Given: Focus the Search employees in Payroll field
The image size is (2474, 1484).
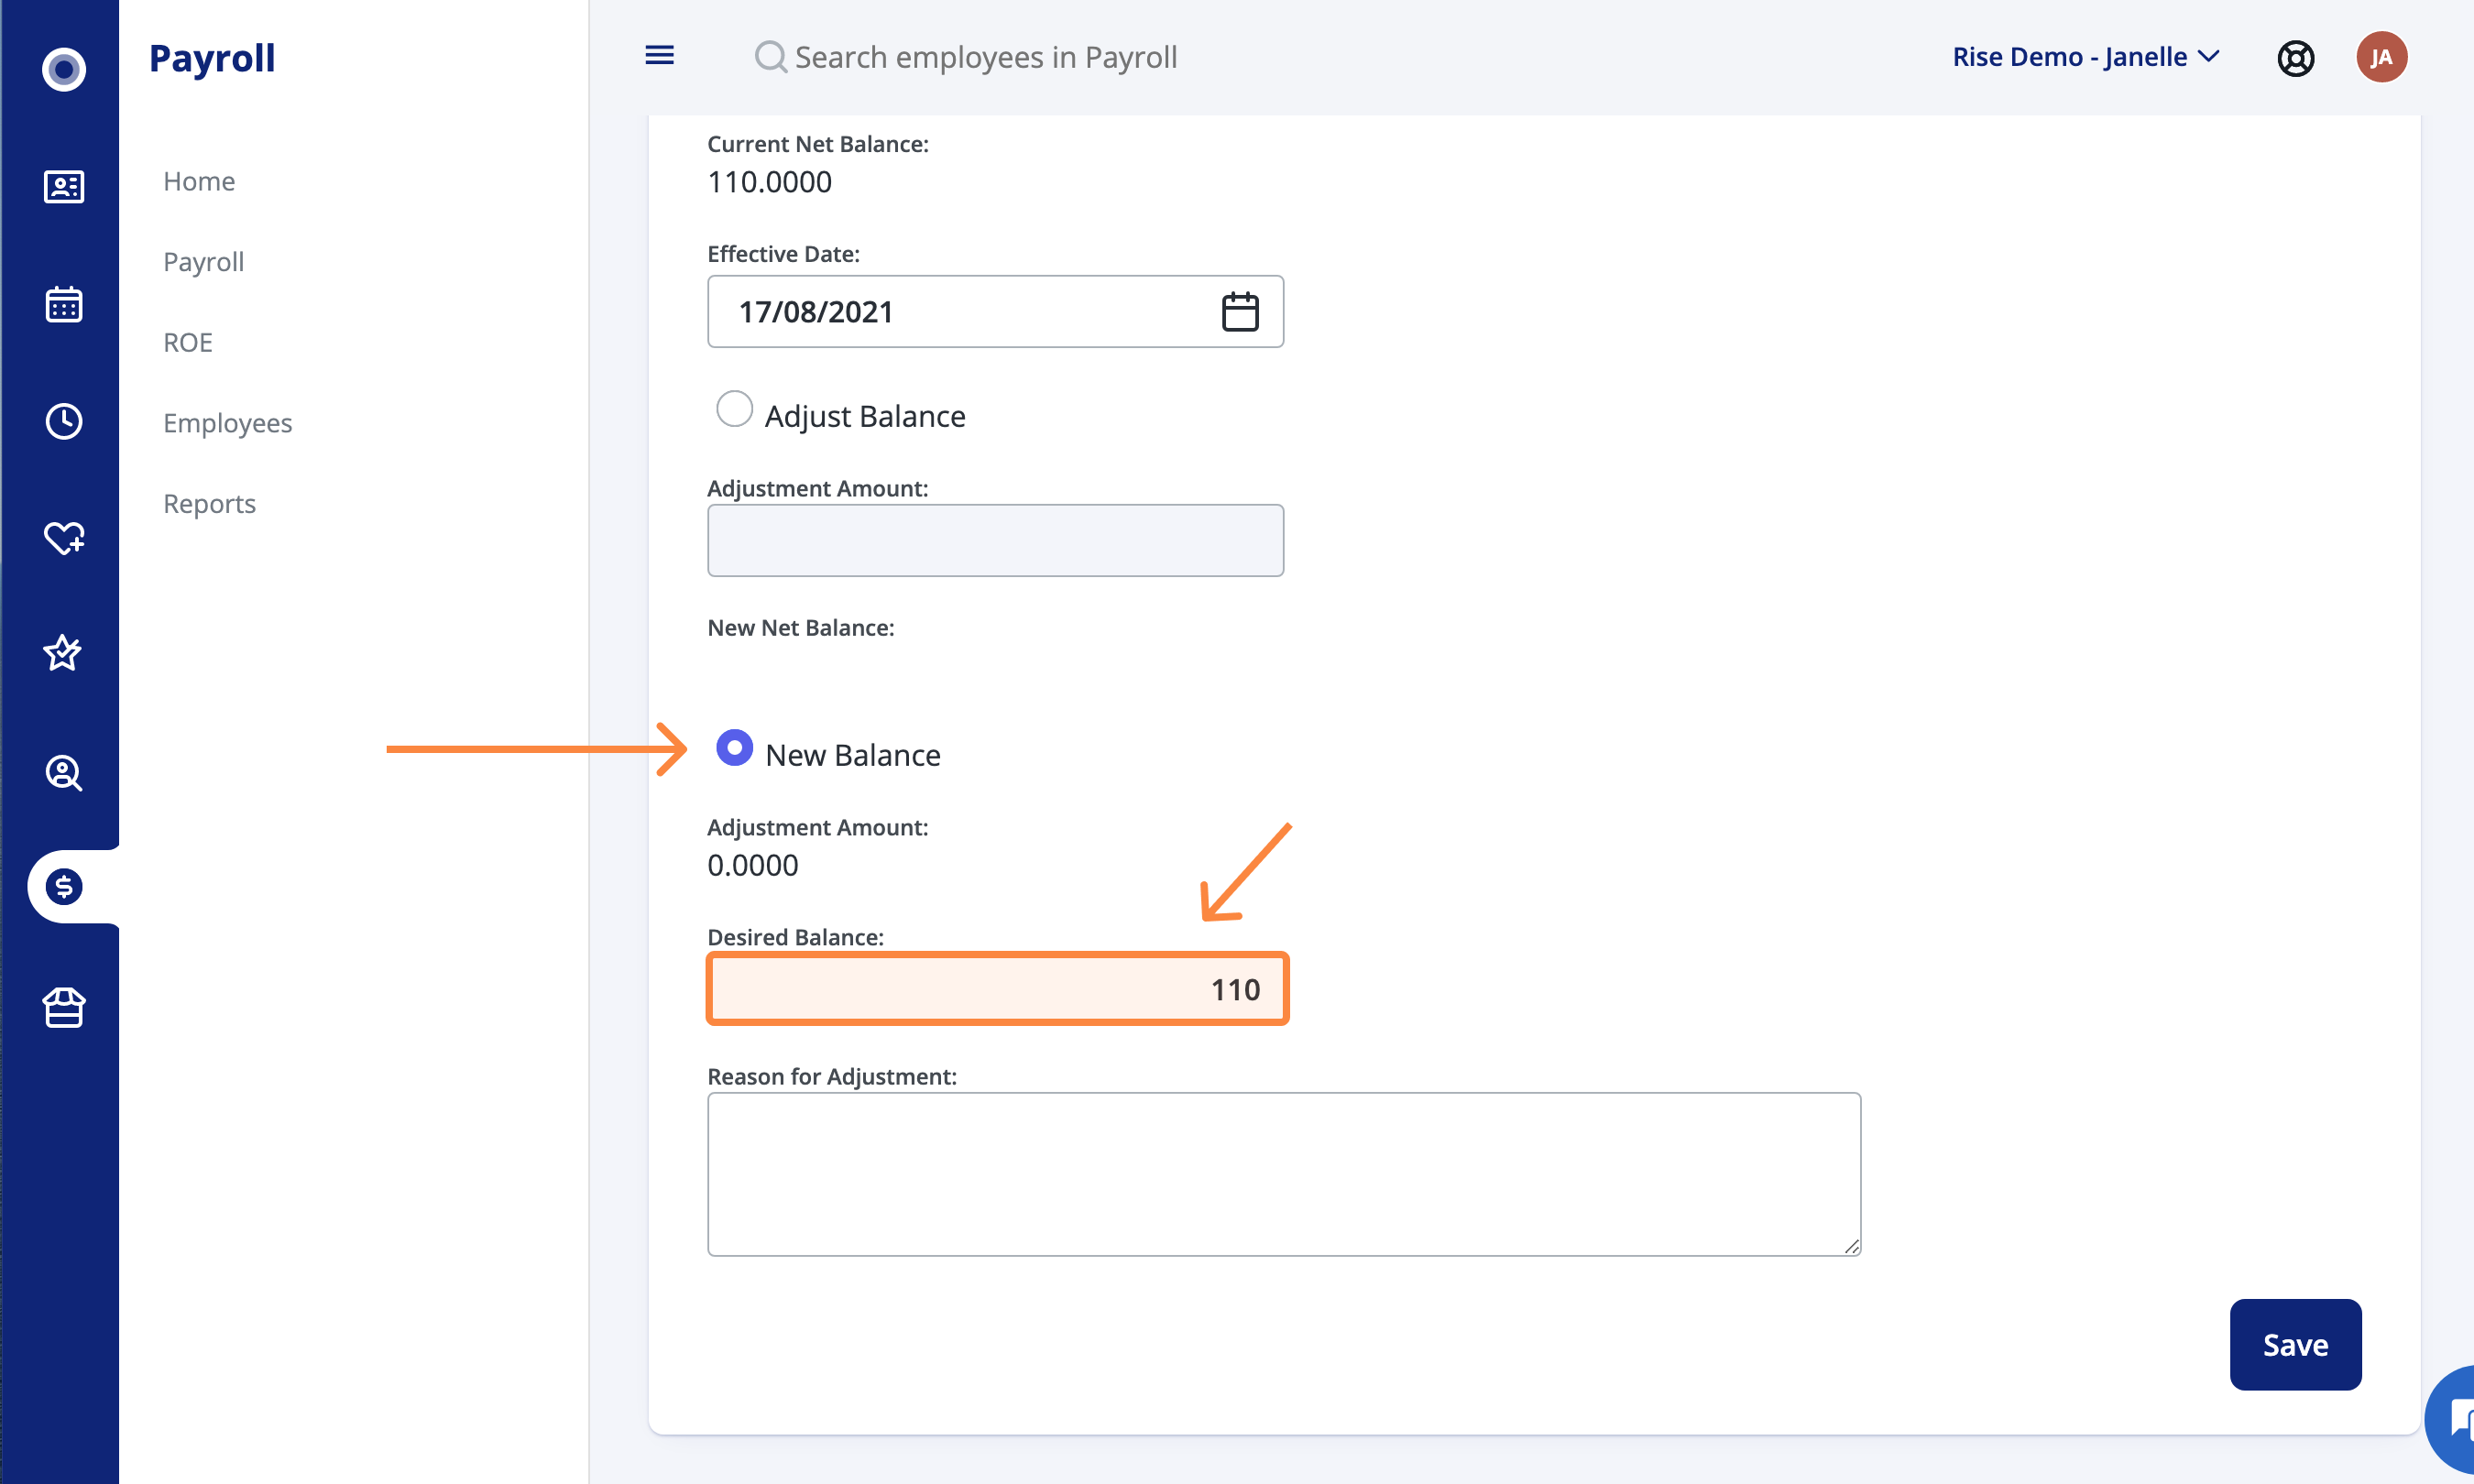Looking at the screenshot, I should [985, 57].
